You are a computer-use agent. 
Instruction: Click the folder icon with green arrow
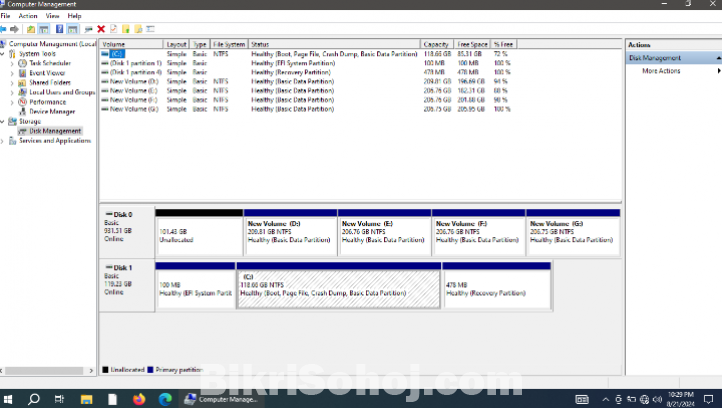(x=125, y=29)
